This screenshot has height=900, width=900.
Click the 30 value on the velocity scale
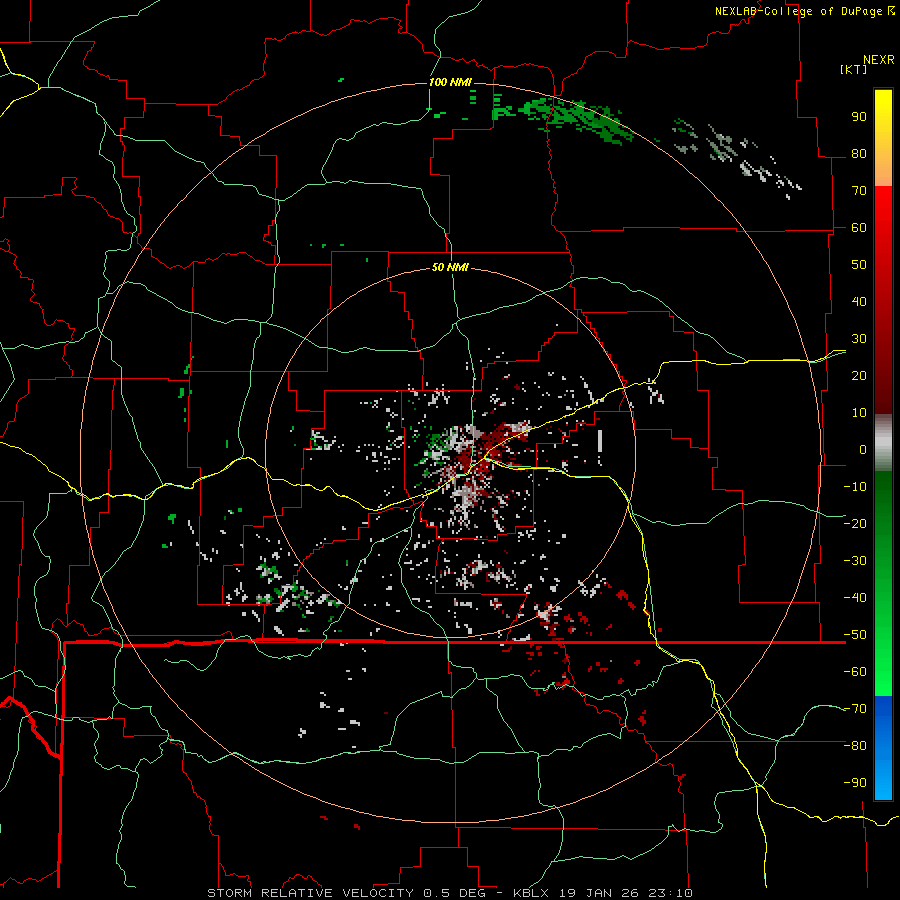click(859, 339)
